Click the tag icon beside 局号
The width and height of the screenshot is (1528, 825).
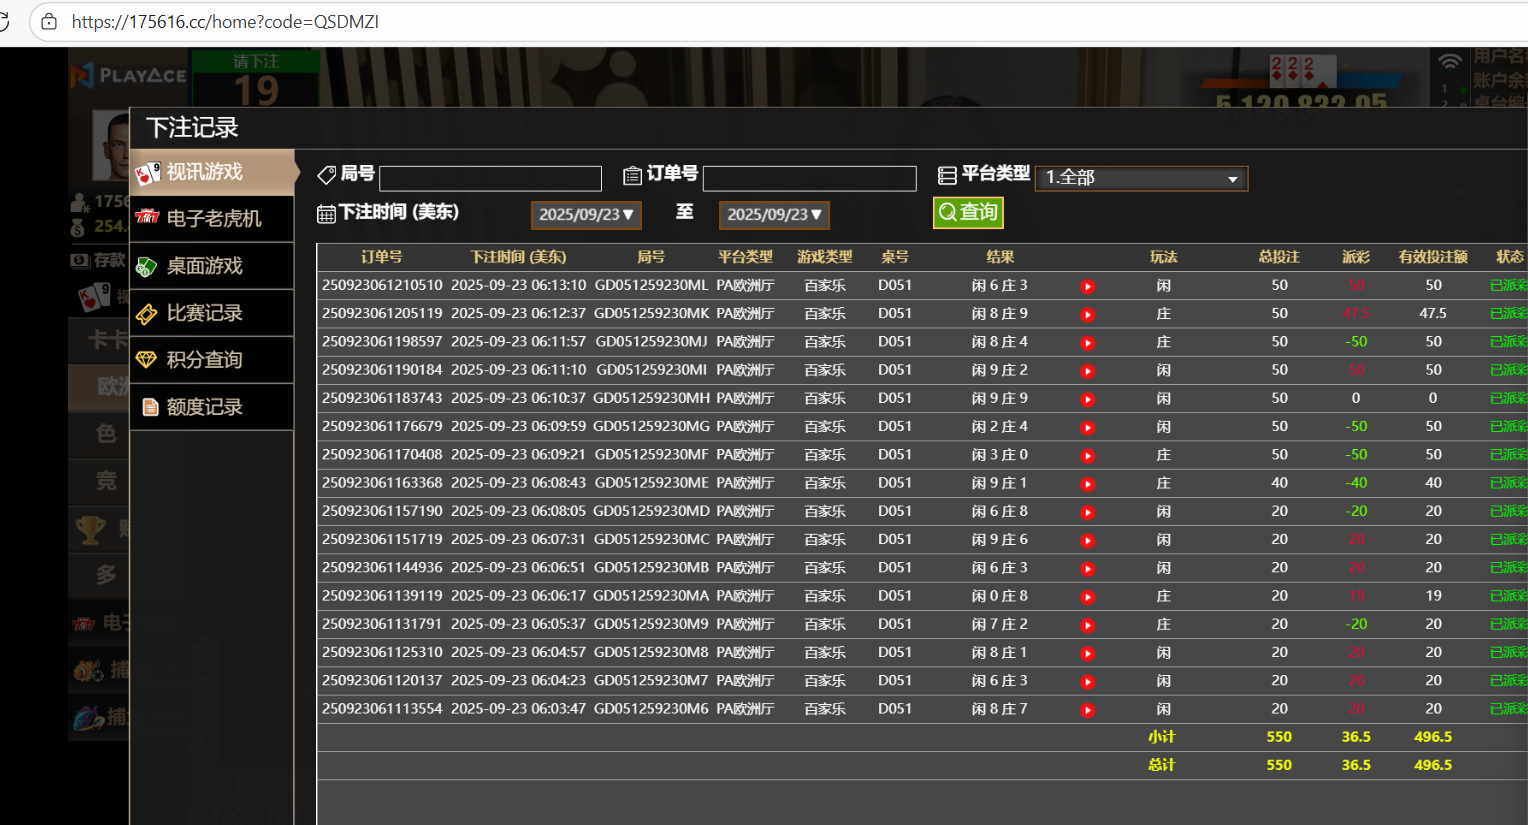326,175
